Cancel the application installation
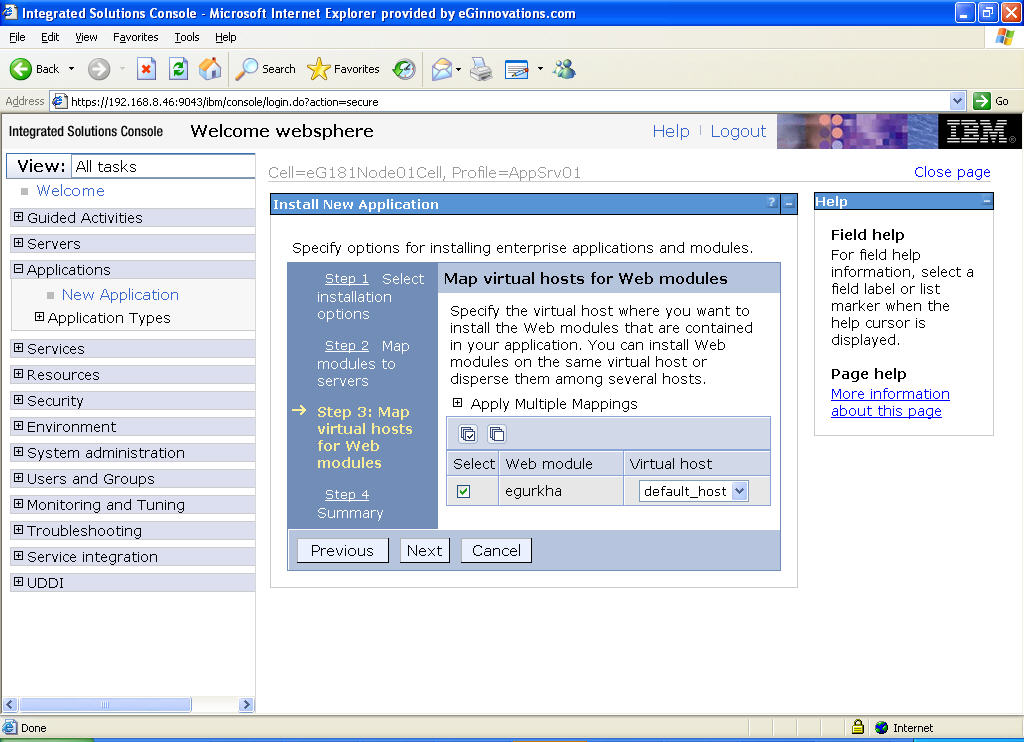This screenshot has width=1024, height=742. click(496, 551)
